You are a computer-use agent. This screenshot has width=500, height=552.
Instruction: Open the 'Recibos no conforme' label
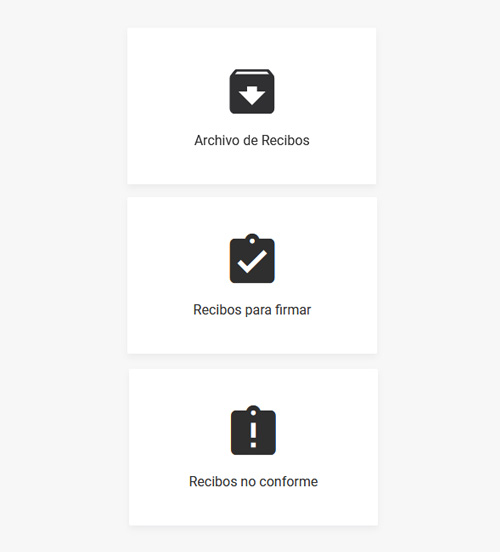coord(254,481)
